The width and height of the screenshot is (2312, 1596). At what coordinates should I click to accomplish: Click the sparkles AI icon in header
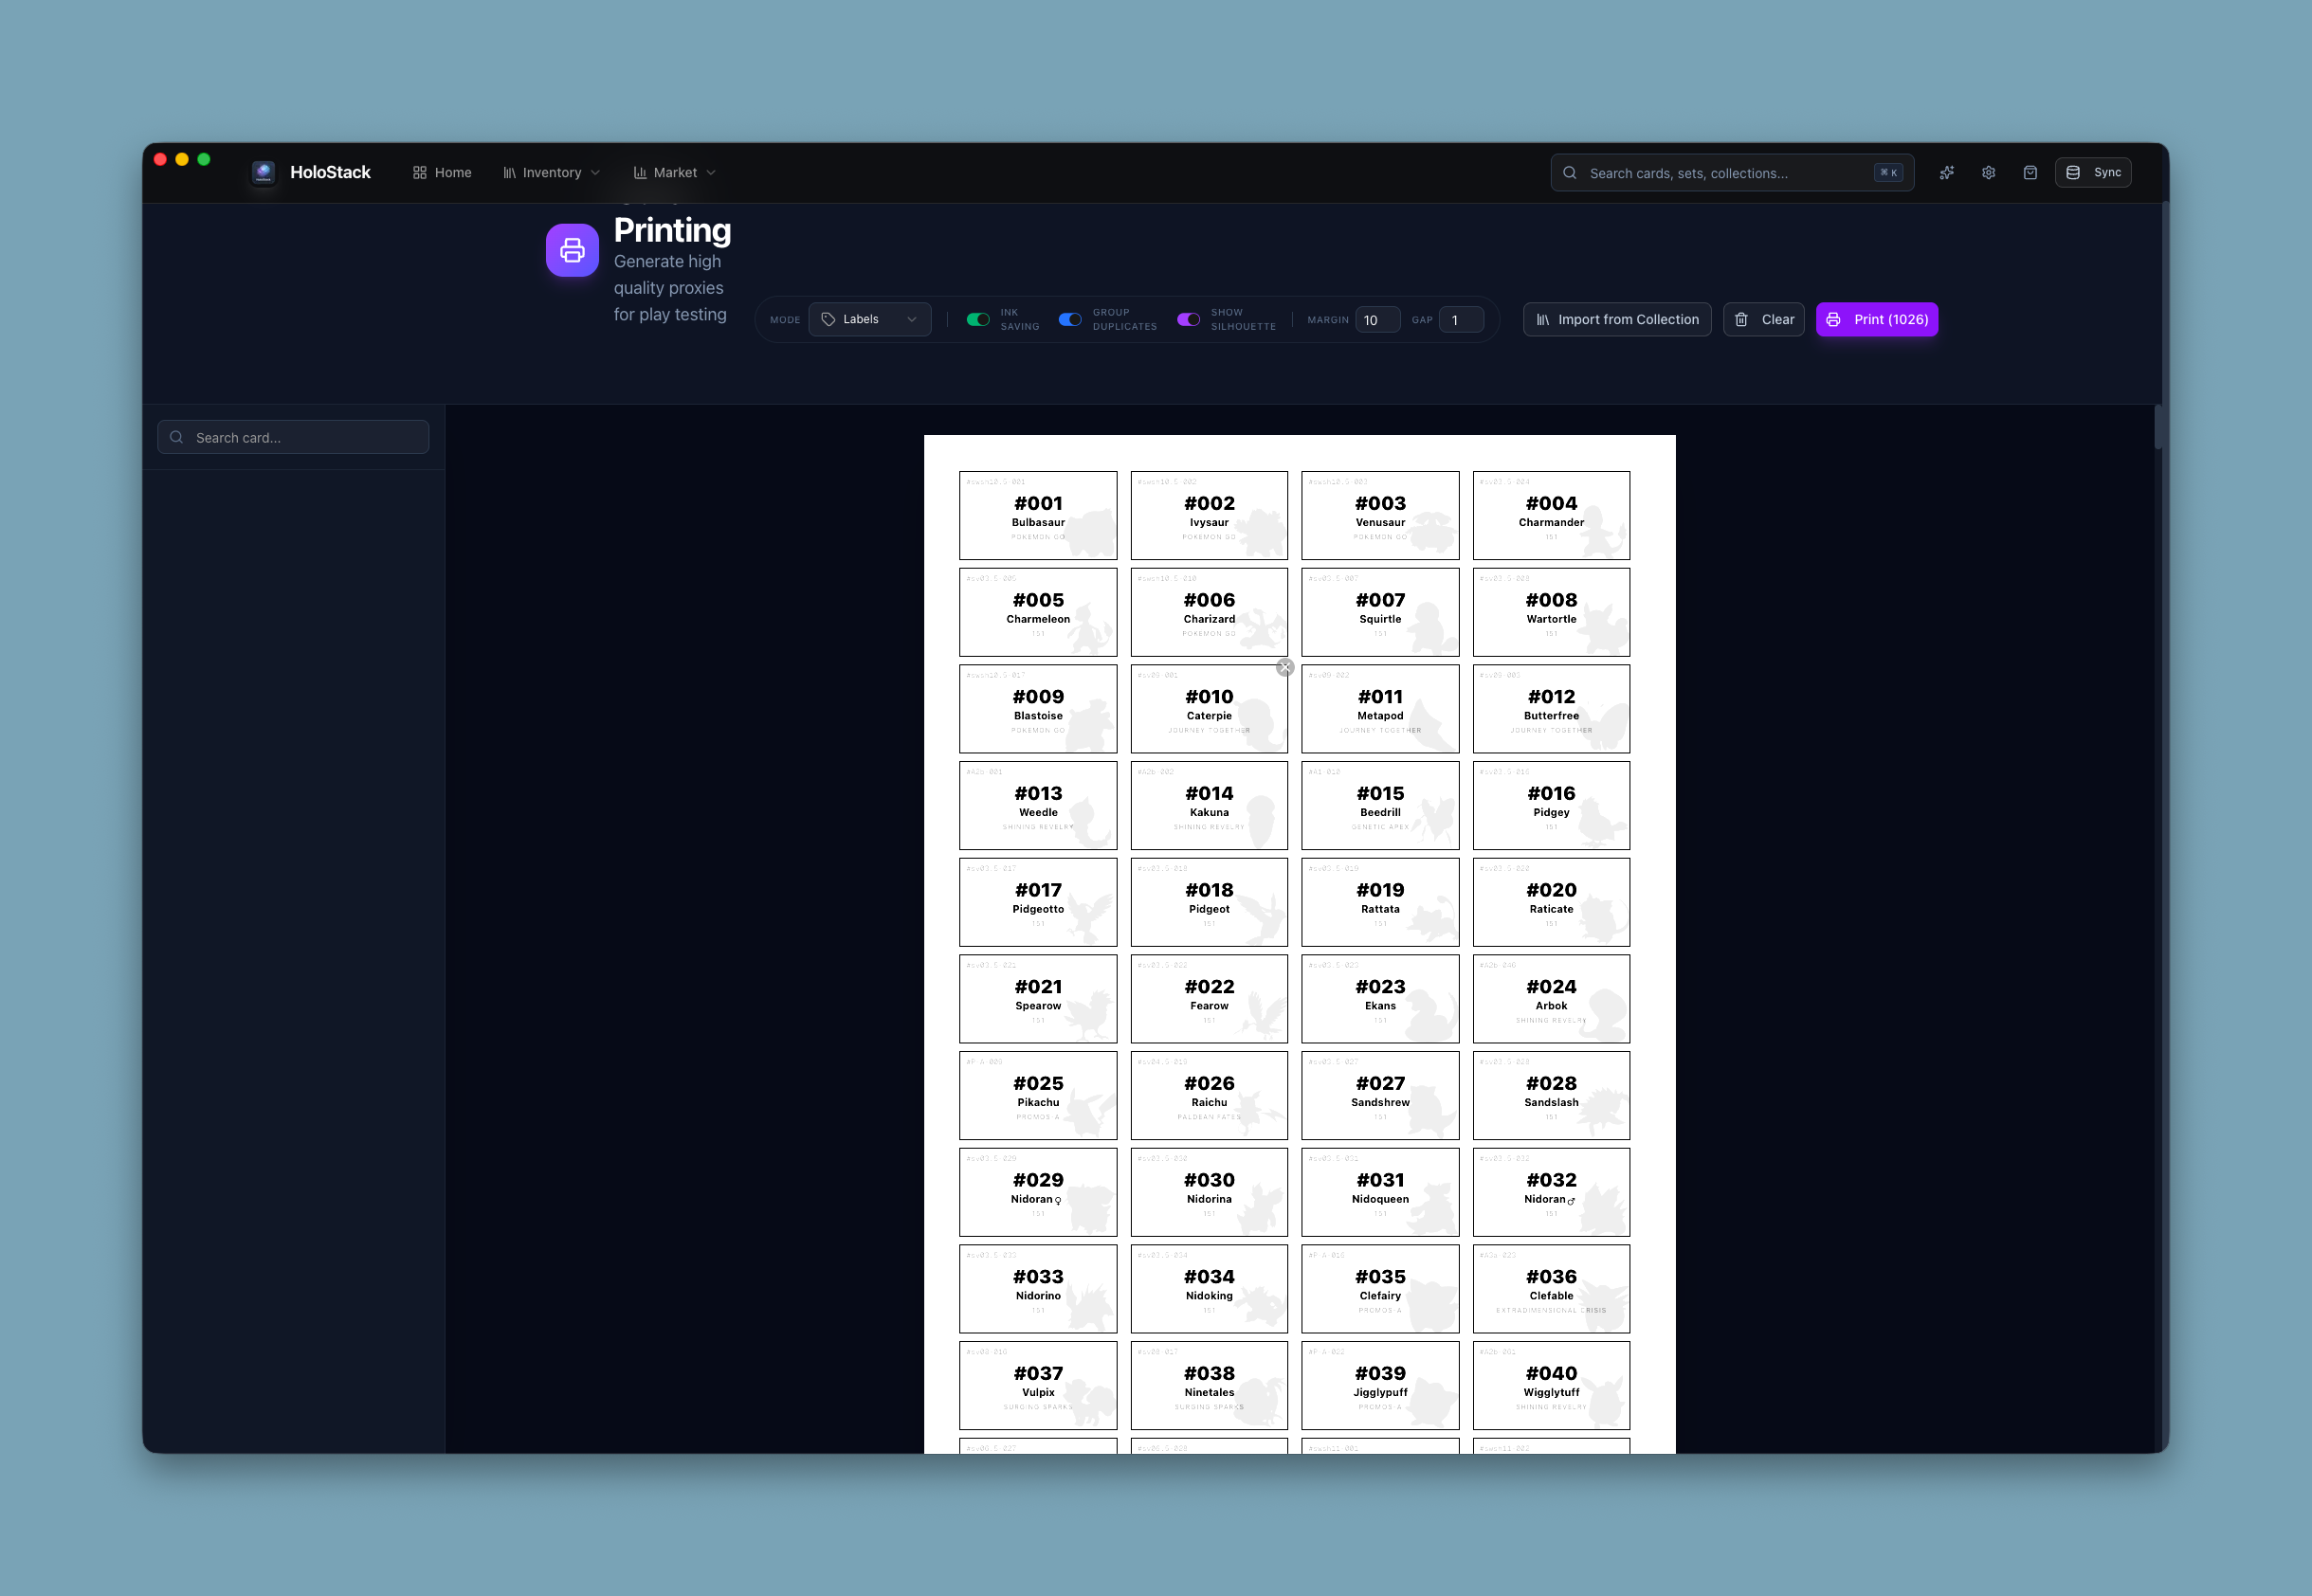[x=1946, y=173]
